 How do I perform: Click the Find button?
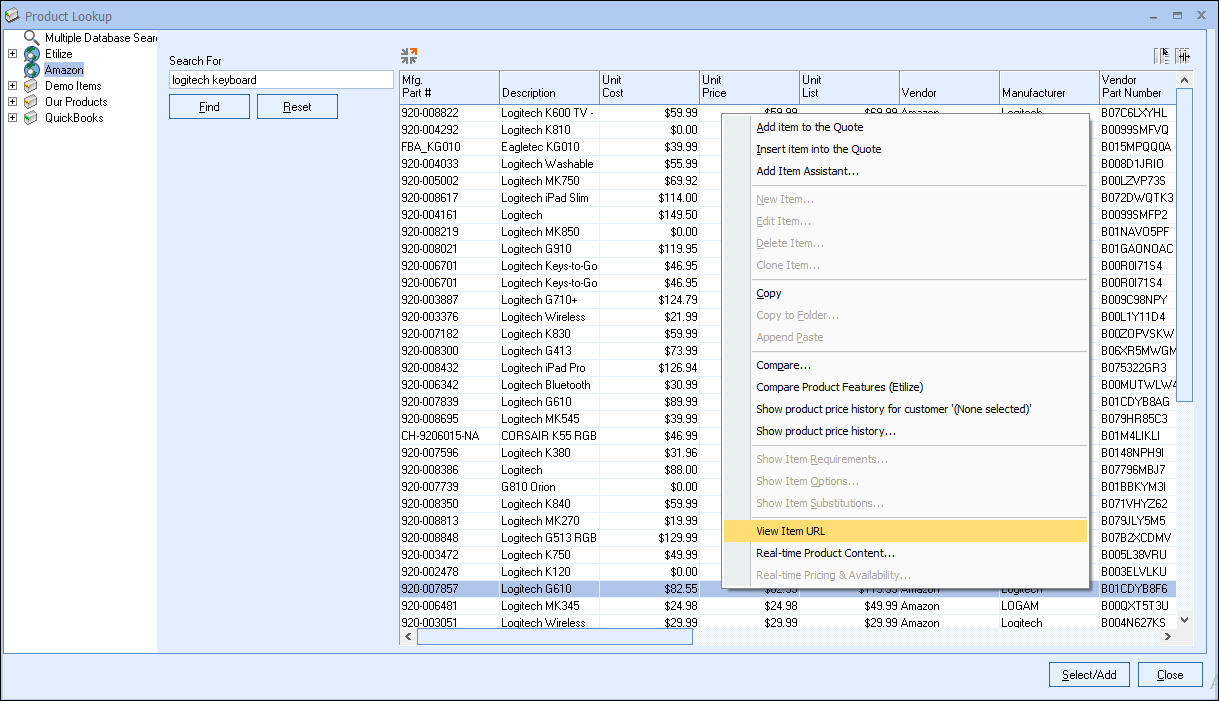pyautogui.click(x=209, y=107)
